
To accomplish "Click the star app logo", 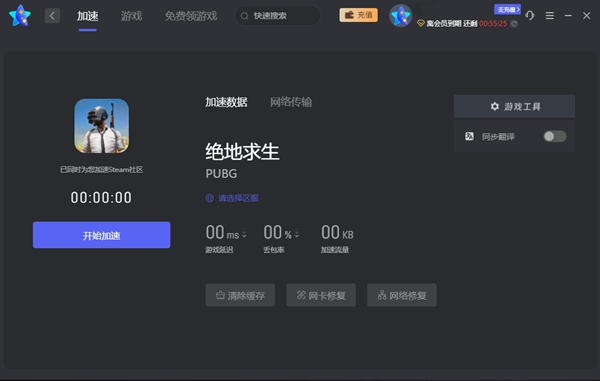I will coord(20,16).
